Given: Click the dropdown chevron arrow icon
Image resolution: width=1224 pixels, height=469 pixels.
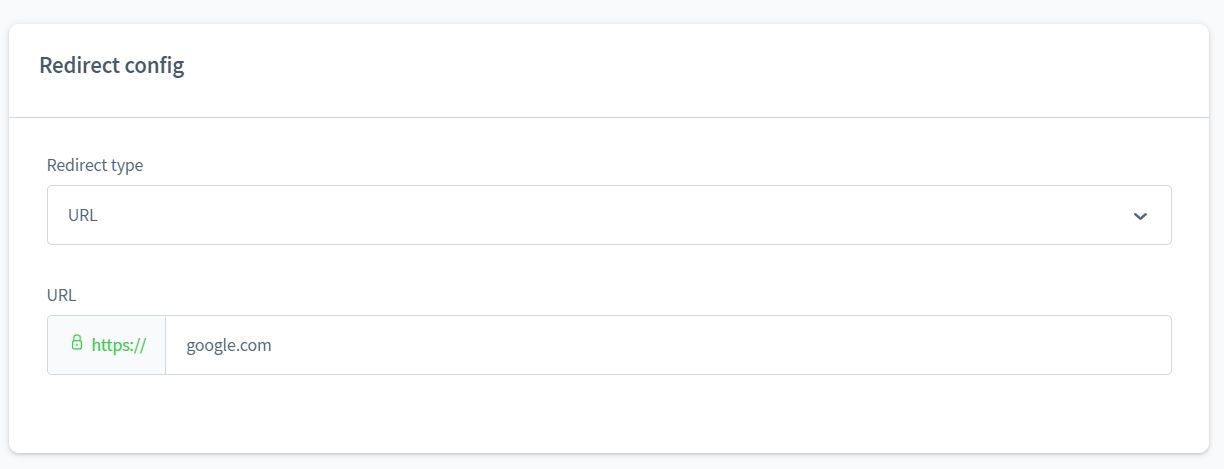Looking at the screenshot, I should (x=1140, y=216).
